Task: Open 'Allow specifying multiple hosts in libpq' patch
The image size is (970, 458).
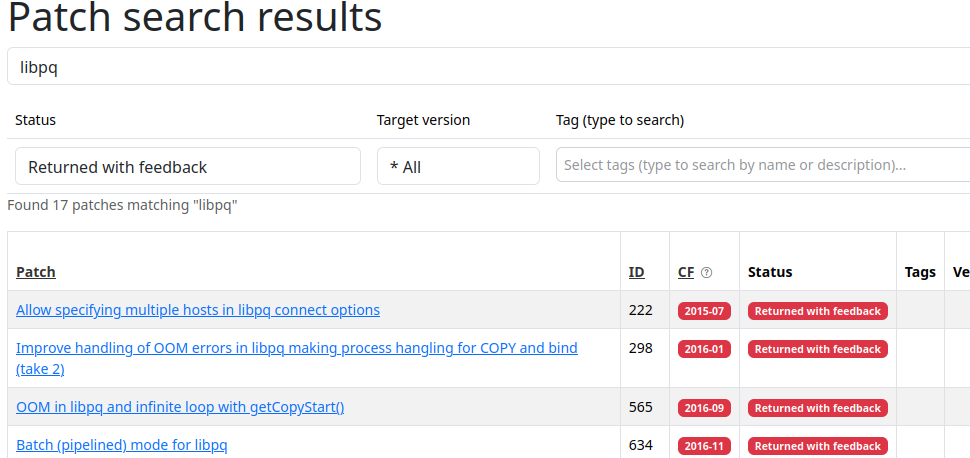Action: click(198, 310)
